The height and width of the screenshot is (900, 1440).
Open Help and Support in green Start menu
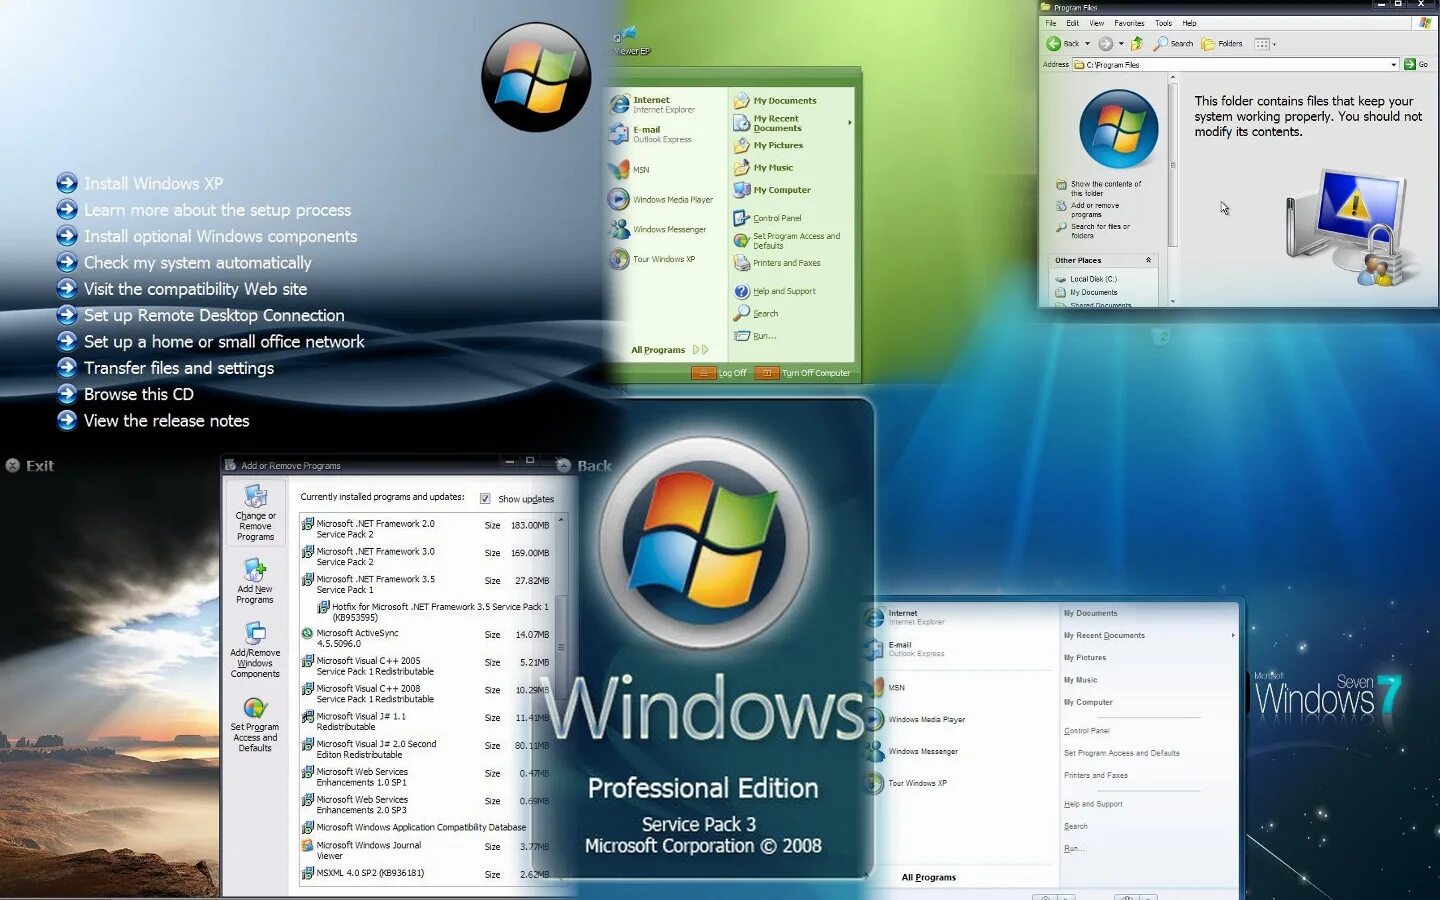(x=775, y=291)
